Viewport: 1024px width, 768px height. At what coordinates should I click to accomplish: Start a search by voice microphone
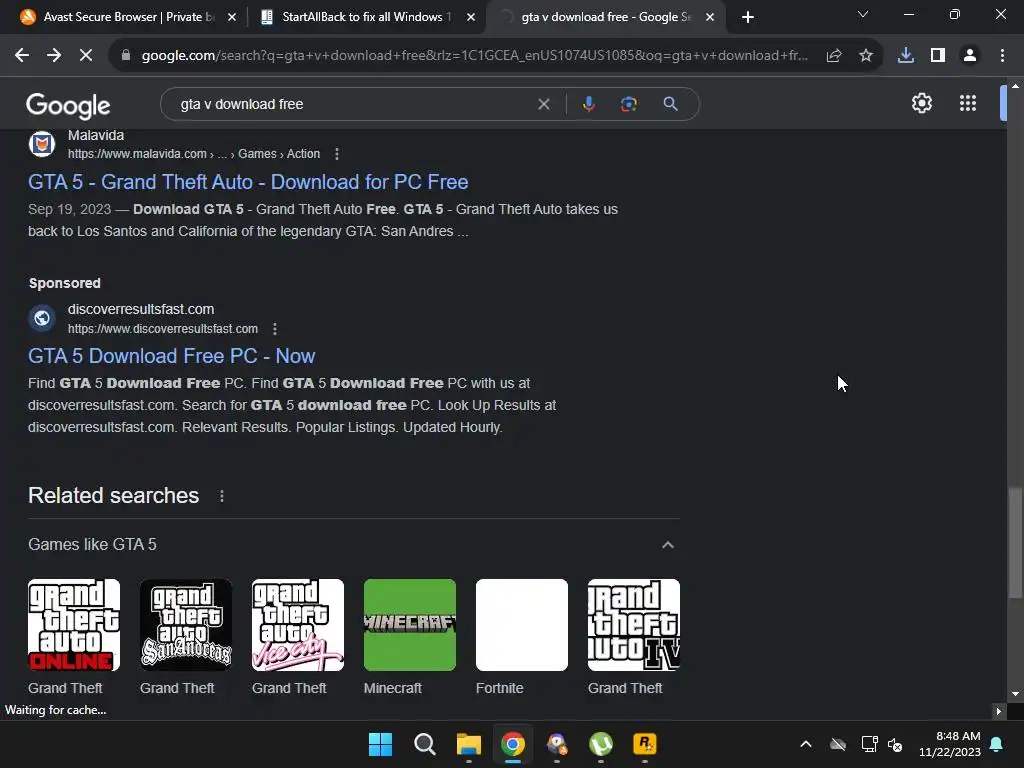tap(588, 104)
